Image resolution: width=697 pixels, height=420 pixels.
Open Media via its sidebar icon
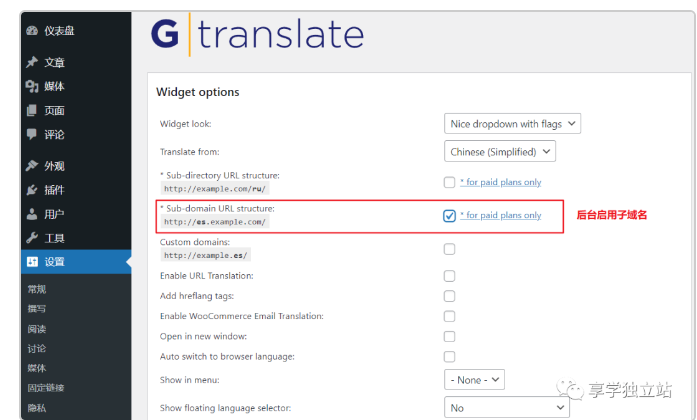pyautogui.click(x=32, y=86)
